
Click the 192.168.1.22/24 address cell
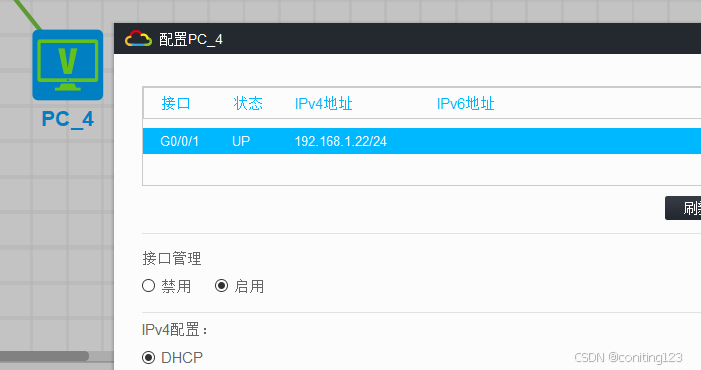click(x=340, y=141)
